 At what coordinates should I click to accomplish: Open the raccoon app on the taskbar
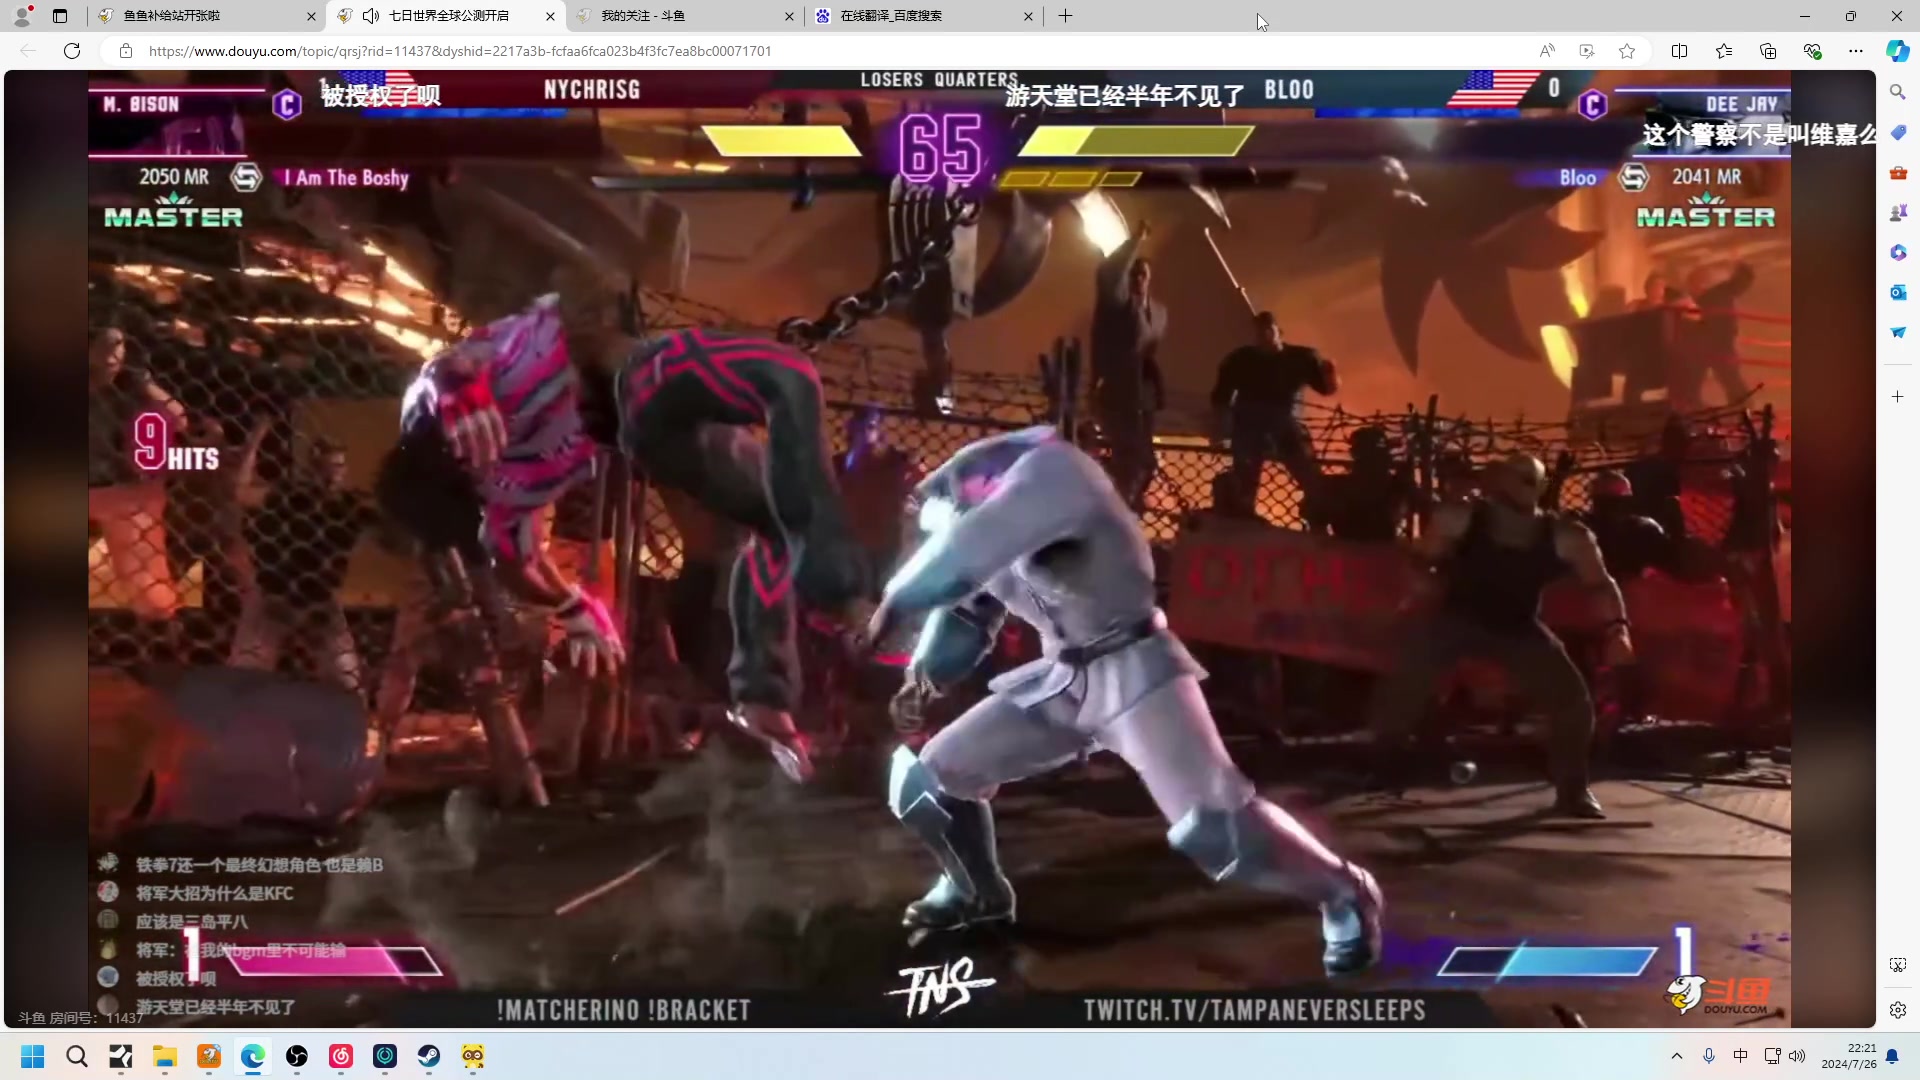[x=473, y=1056]
